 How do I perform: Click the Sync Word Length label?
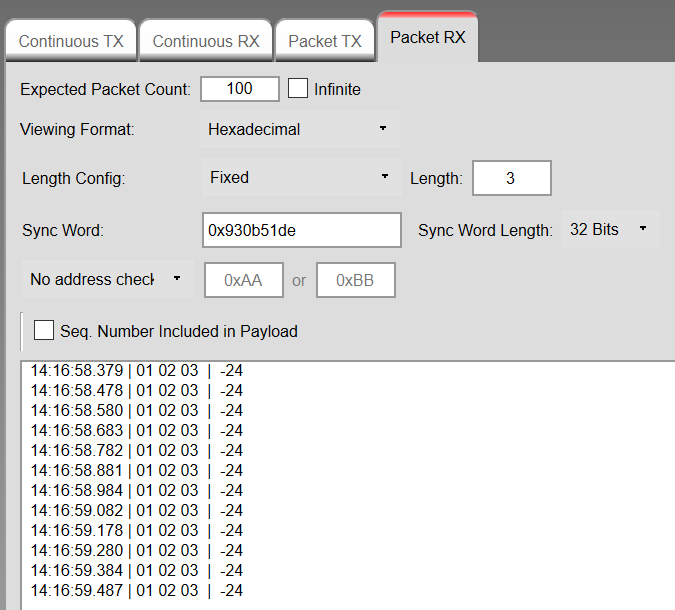pos(486,230)
